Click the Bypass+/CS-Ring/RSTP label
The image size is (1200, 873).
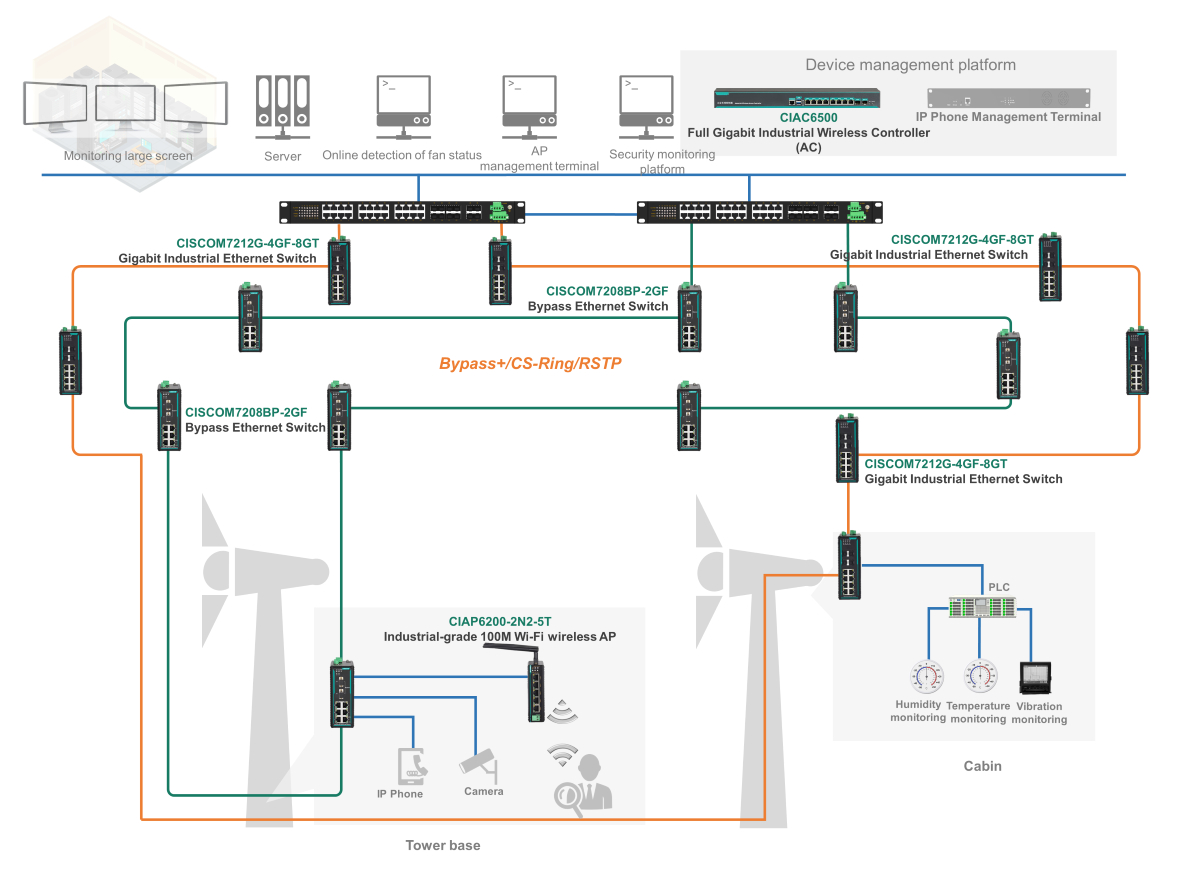pos(530,364)
